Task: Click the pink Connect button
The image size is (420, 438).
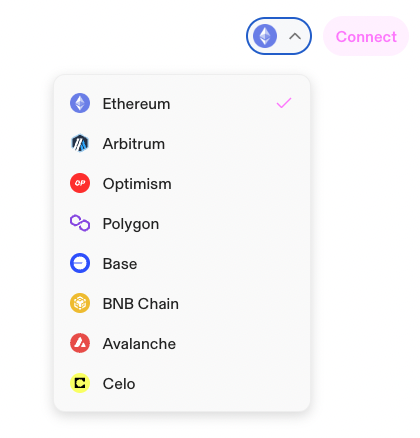Action: click(x=366, y=36)
